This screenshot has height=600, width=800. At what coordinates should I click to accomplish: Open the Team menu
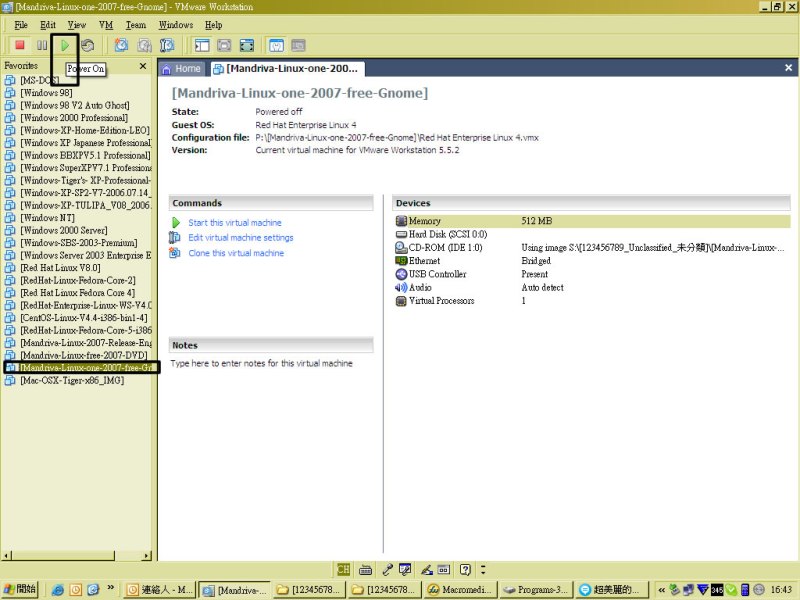point(136,24)
